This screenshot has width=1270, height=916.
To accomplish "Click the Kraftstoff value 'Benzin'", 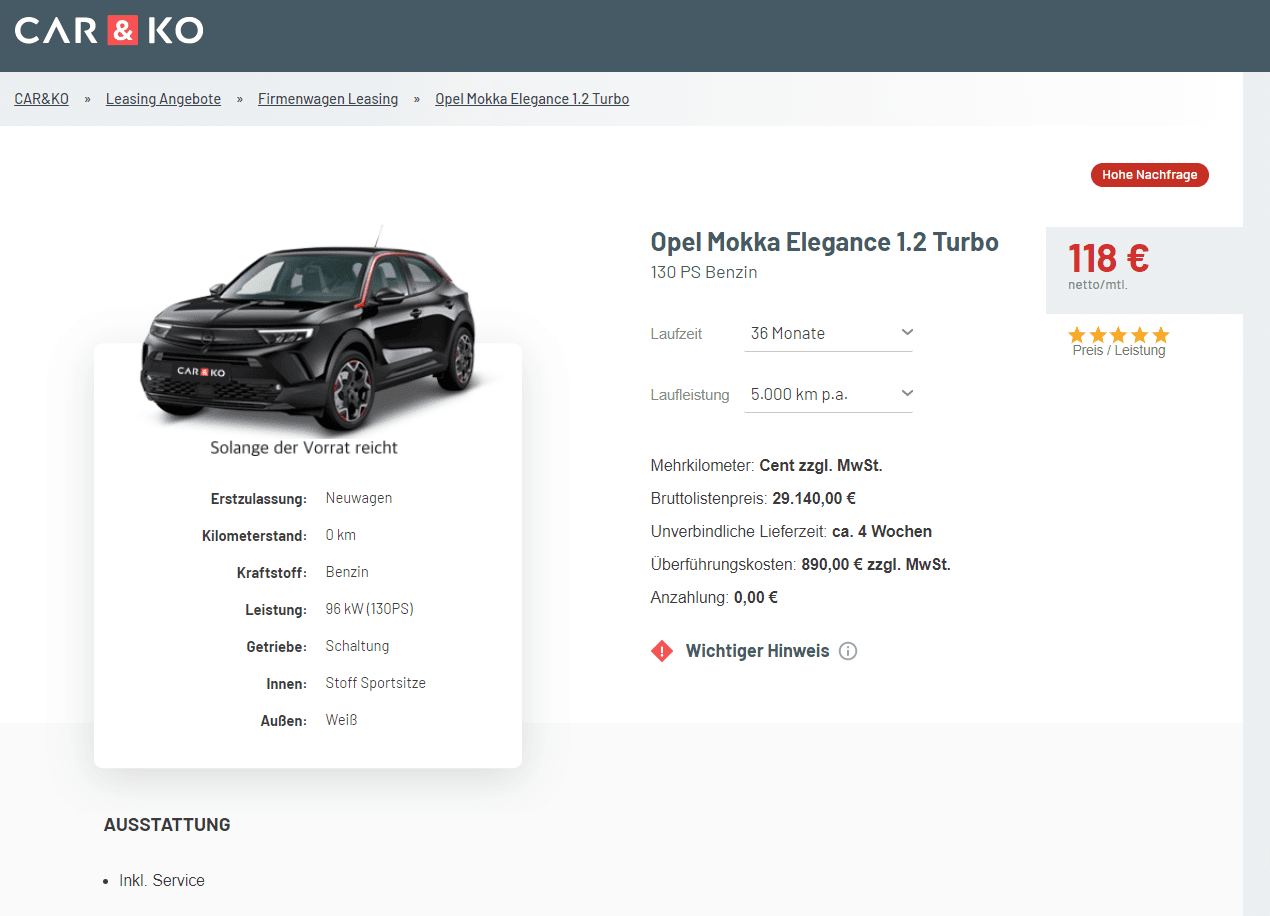I will (x=347, y=572).
